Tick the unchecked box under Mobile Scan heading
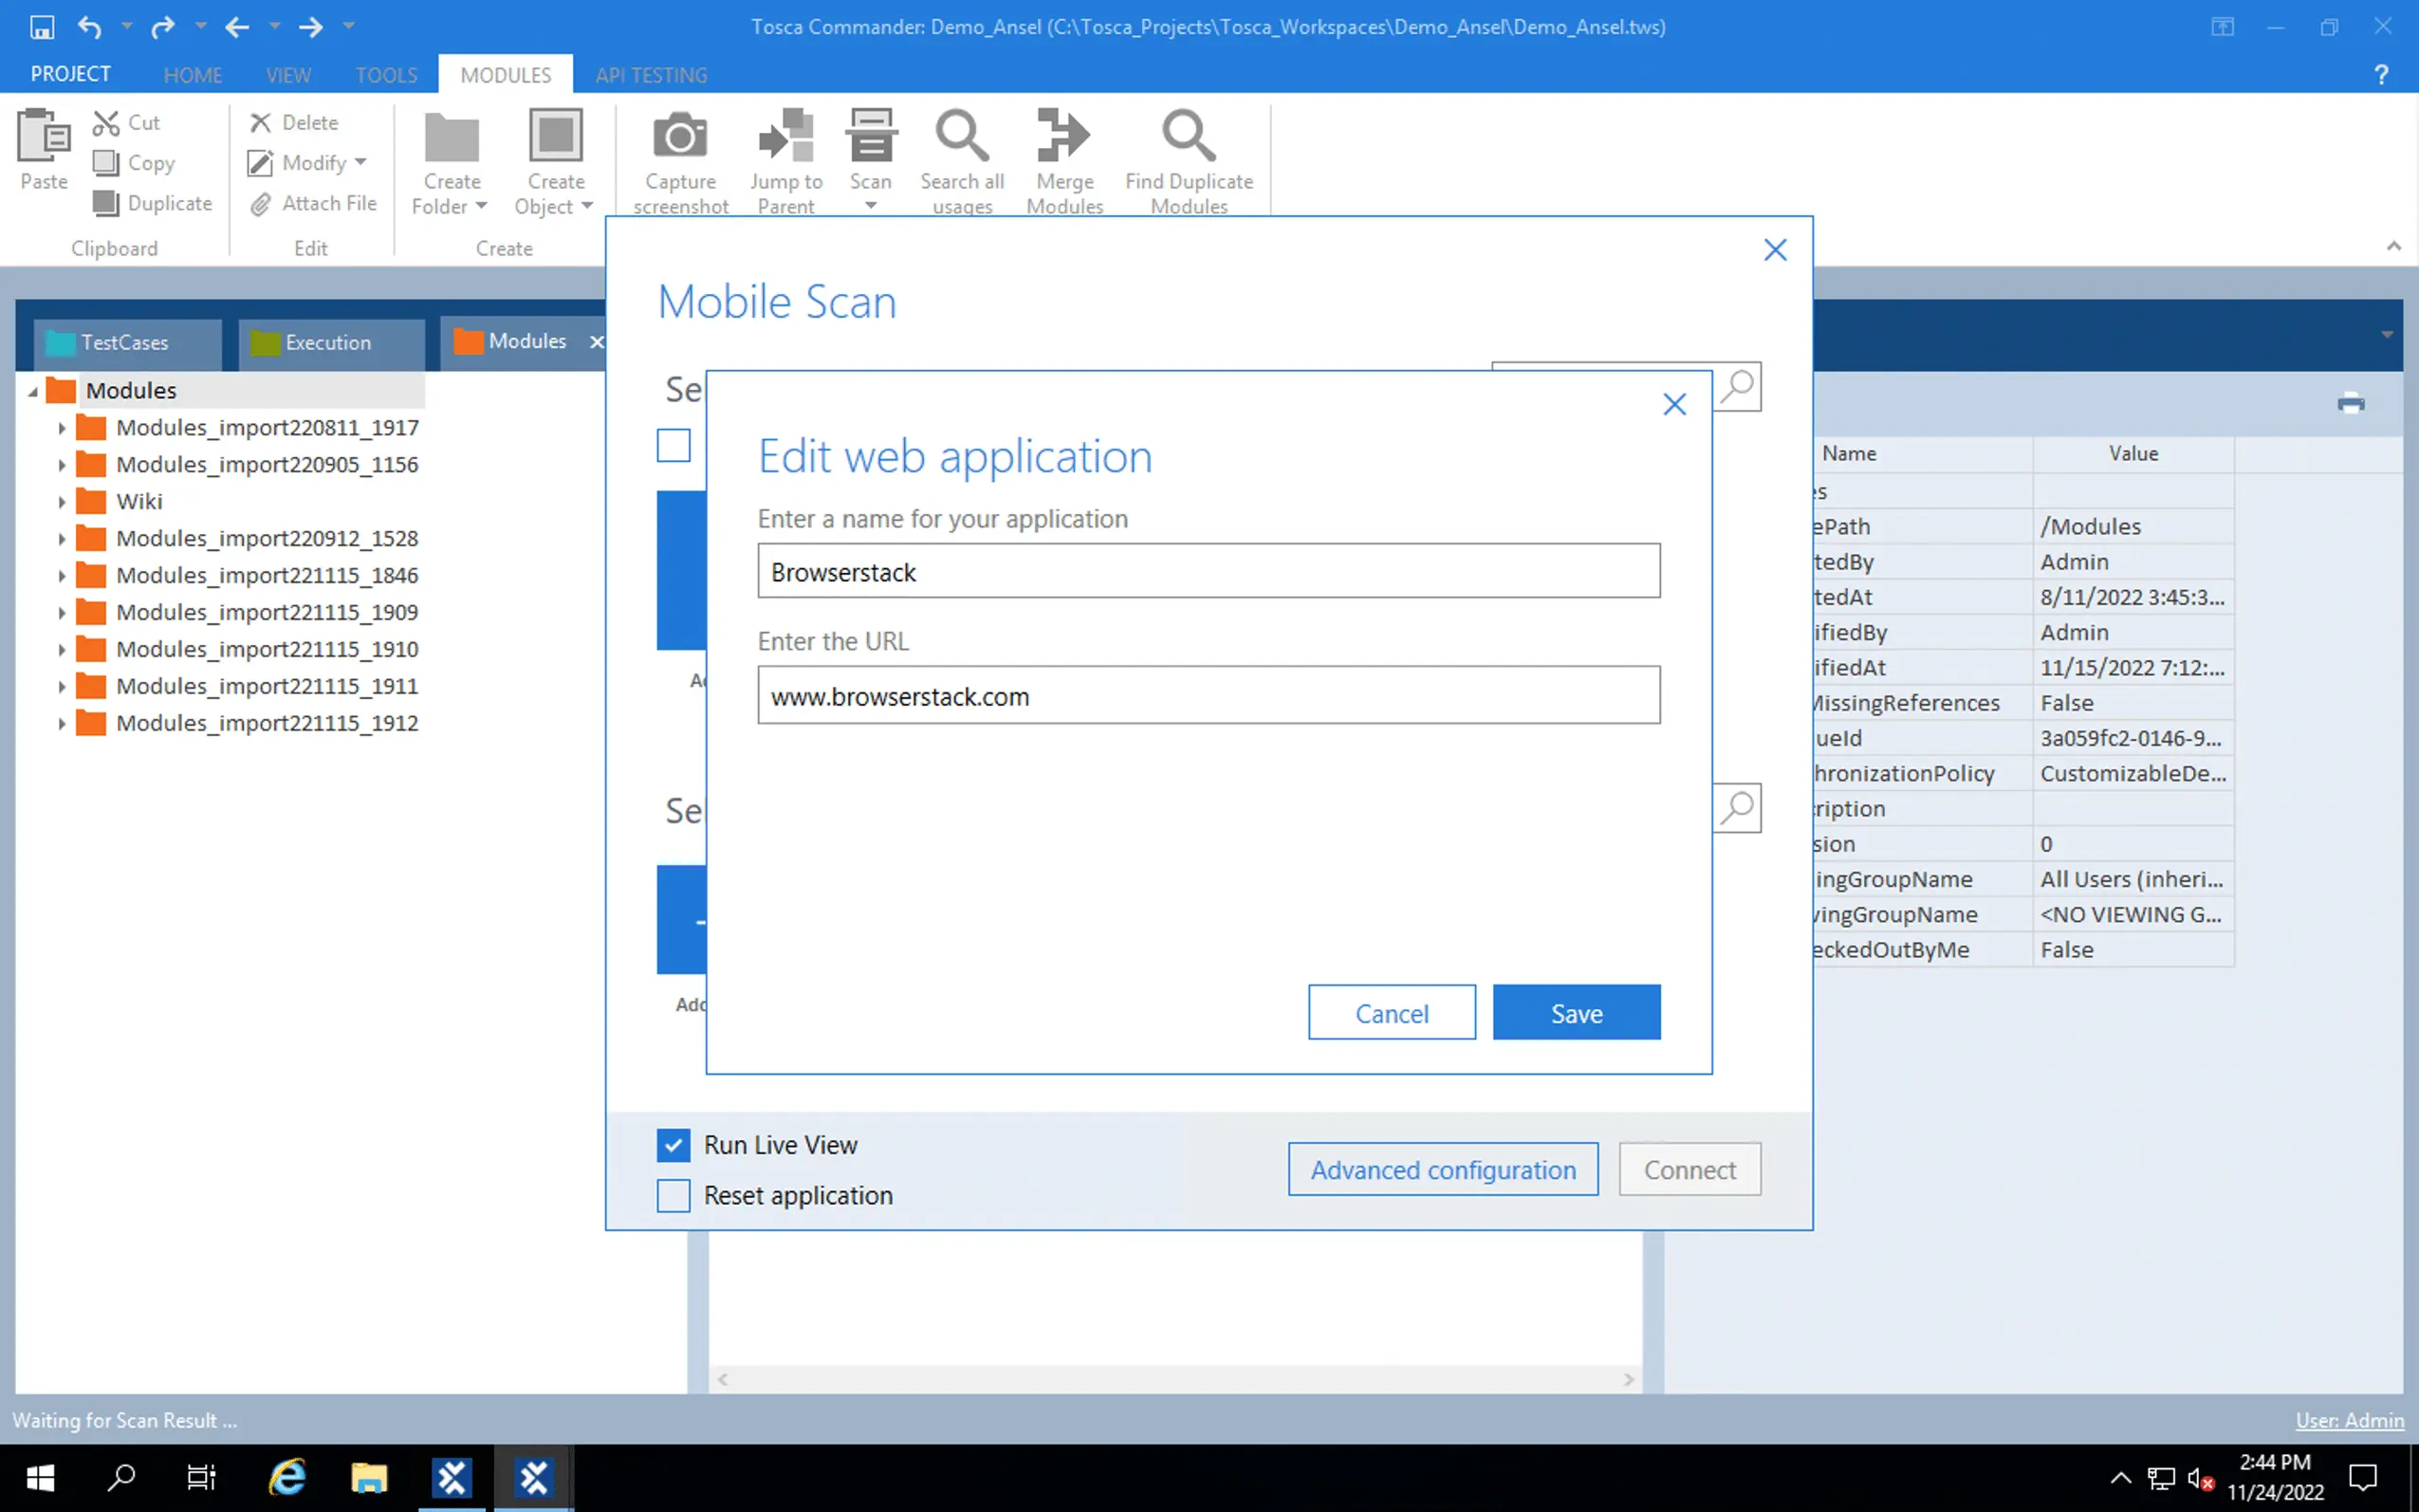Image resolution: width=2419 pixels, height=1512 pixels. click(673, 446)
